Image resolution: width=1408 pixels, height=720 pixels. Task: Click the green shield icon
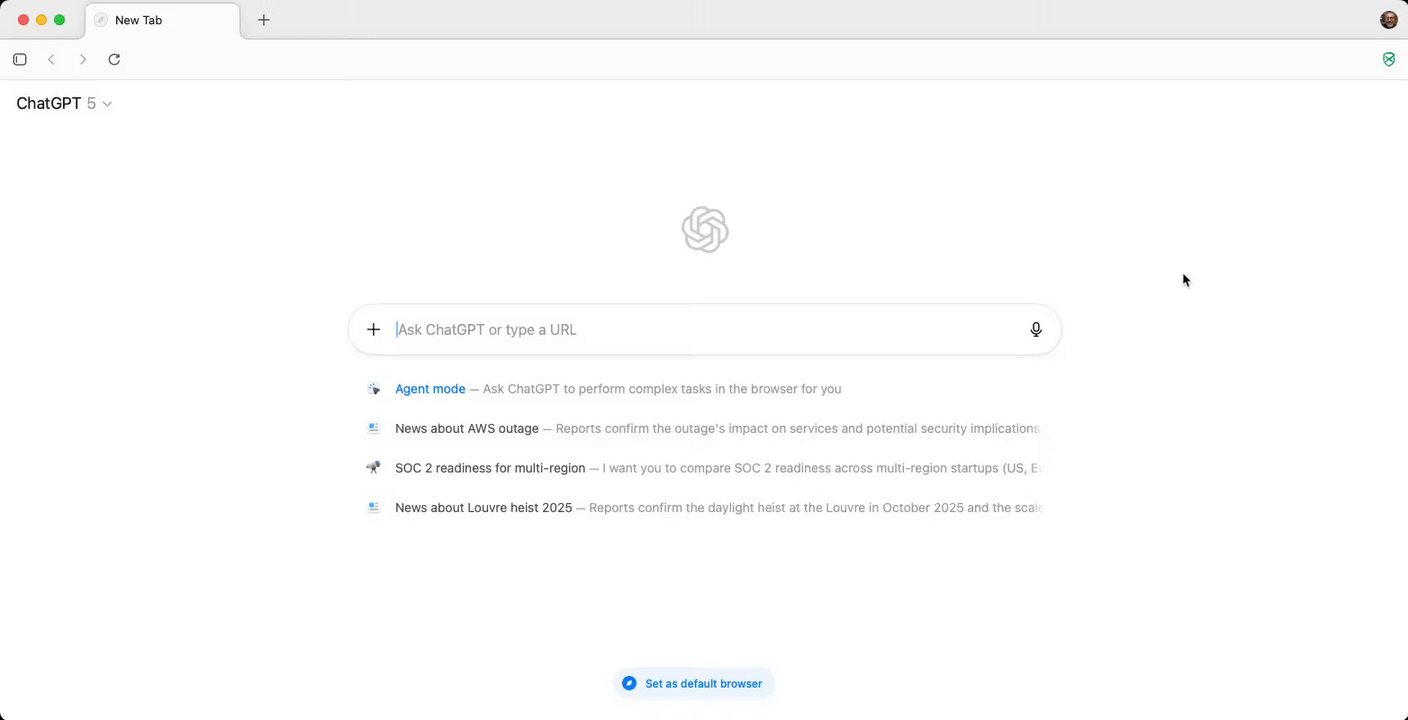click(x=1389, y=59)
